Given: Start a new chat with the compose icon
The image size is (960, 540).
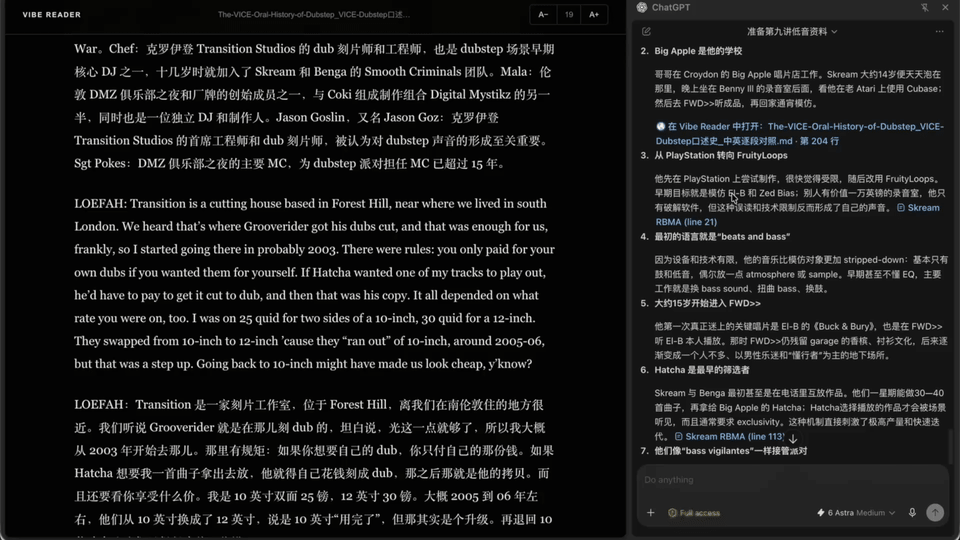Looking at the screenshot, I should click(x=647, y=31).
